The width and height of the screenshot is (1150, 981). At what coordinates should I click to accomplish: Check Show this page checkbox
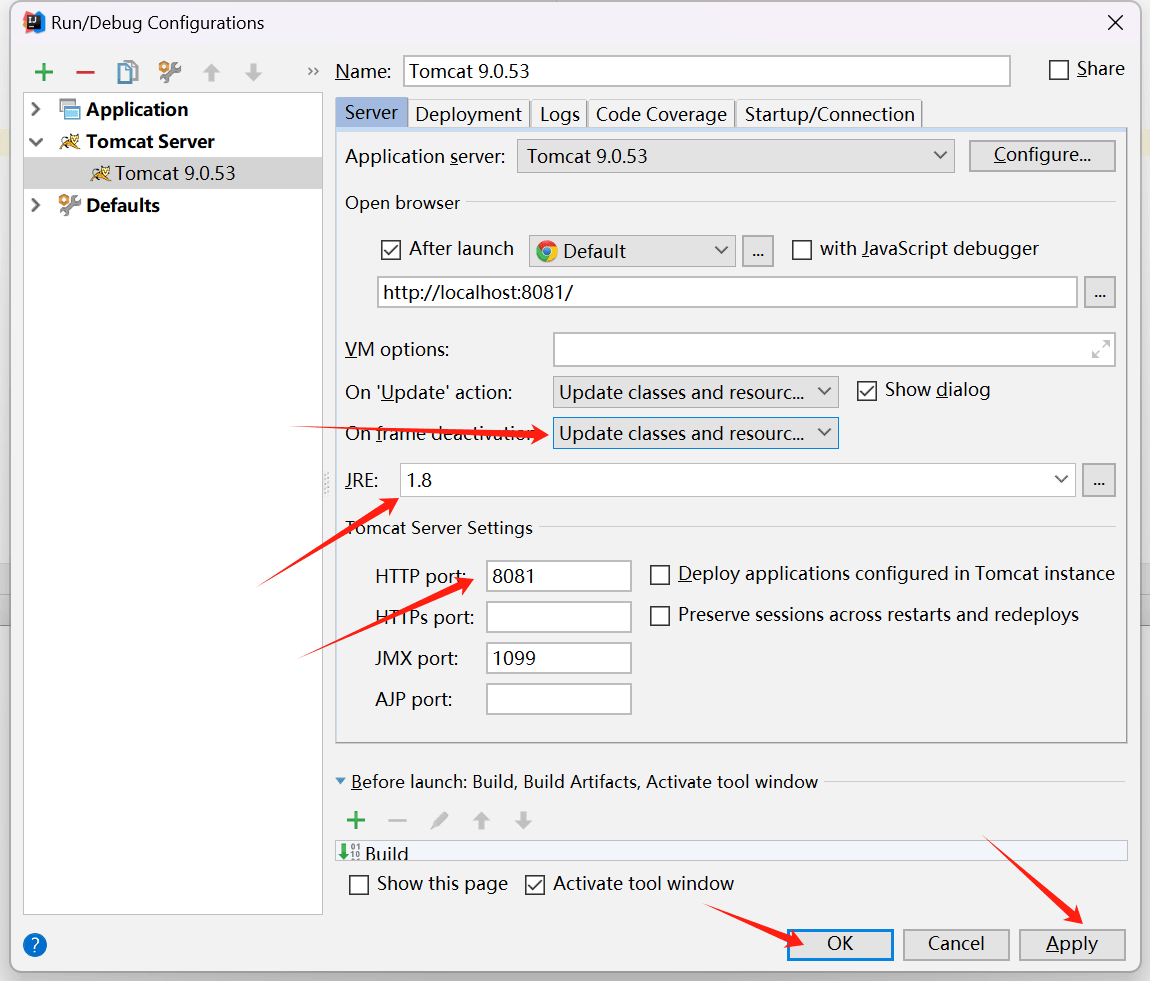[x=359, y=885]
